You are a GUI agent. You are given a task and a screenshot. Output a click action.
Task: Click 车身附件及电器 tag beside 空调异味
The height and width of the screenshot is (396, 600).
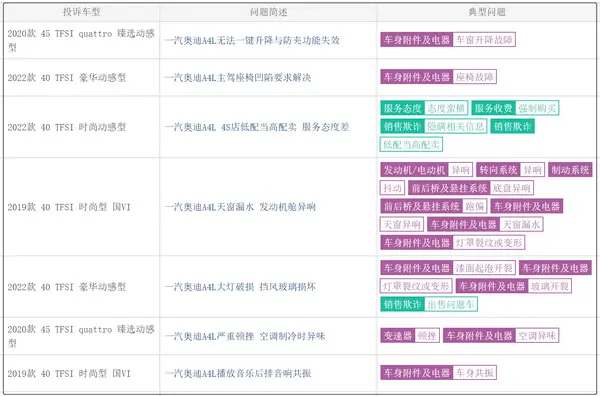click(x=479, y=336)
